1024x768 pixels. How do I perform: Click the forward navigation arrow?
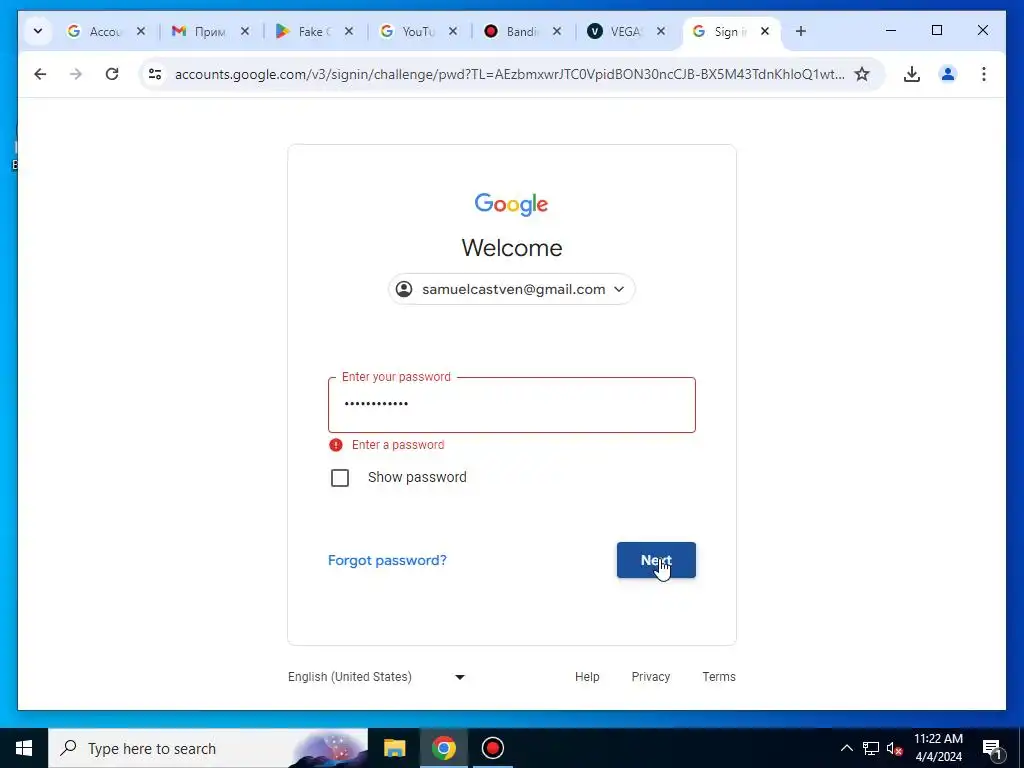76,74
